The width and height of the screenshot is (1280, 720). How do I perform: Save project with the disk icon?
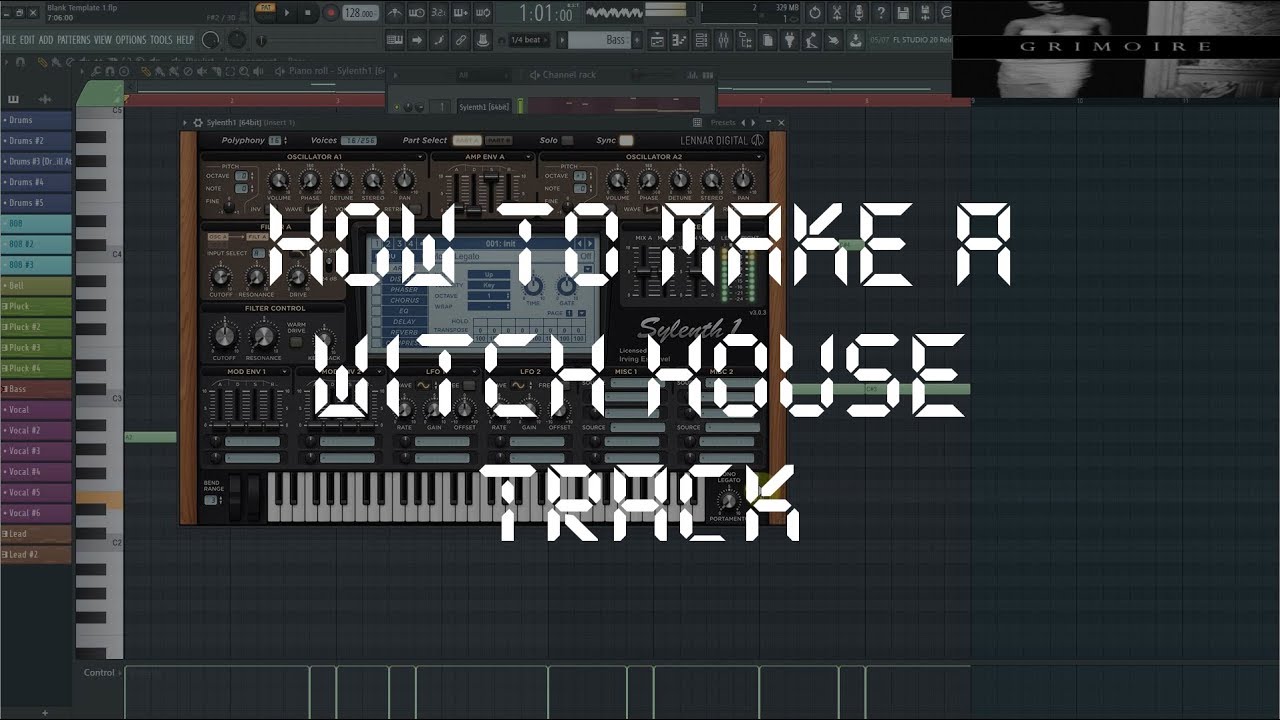click(x=903, y=12)
